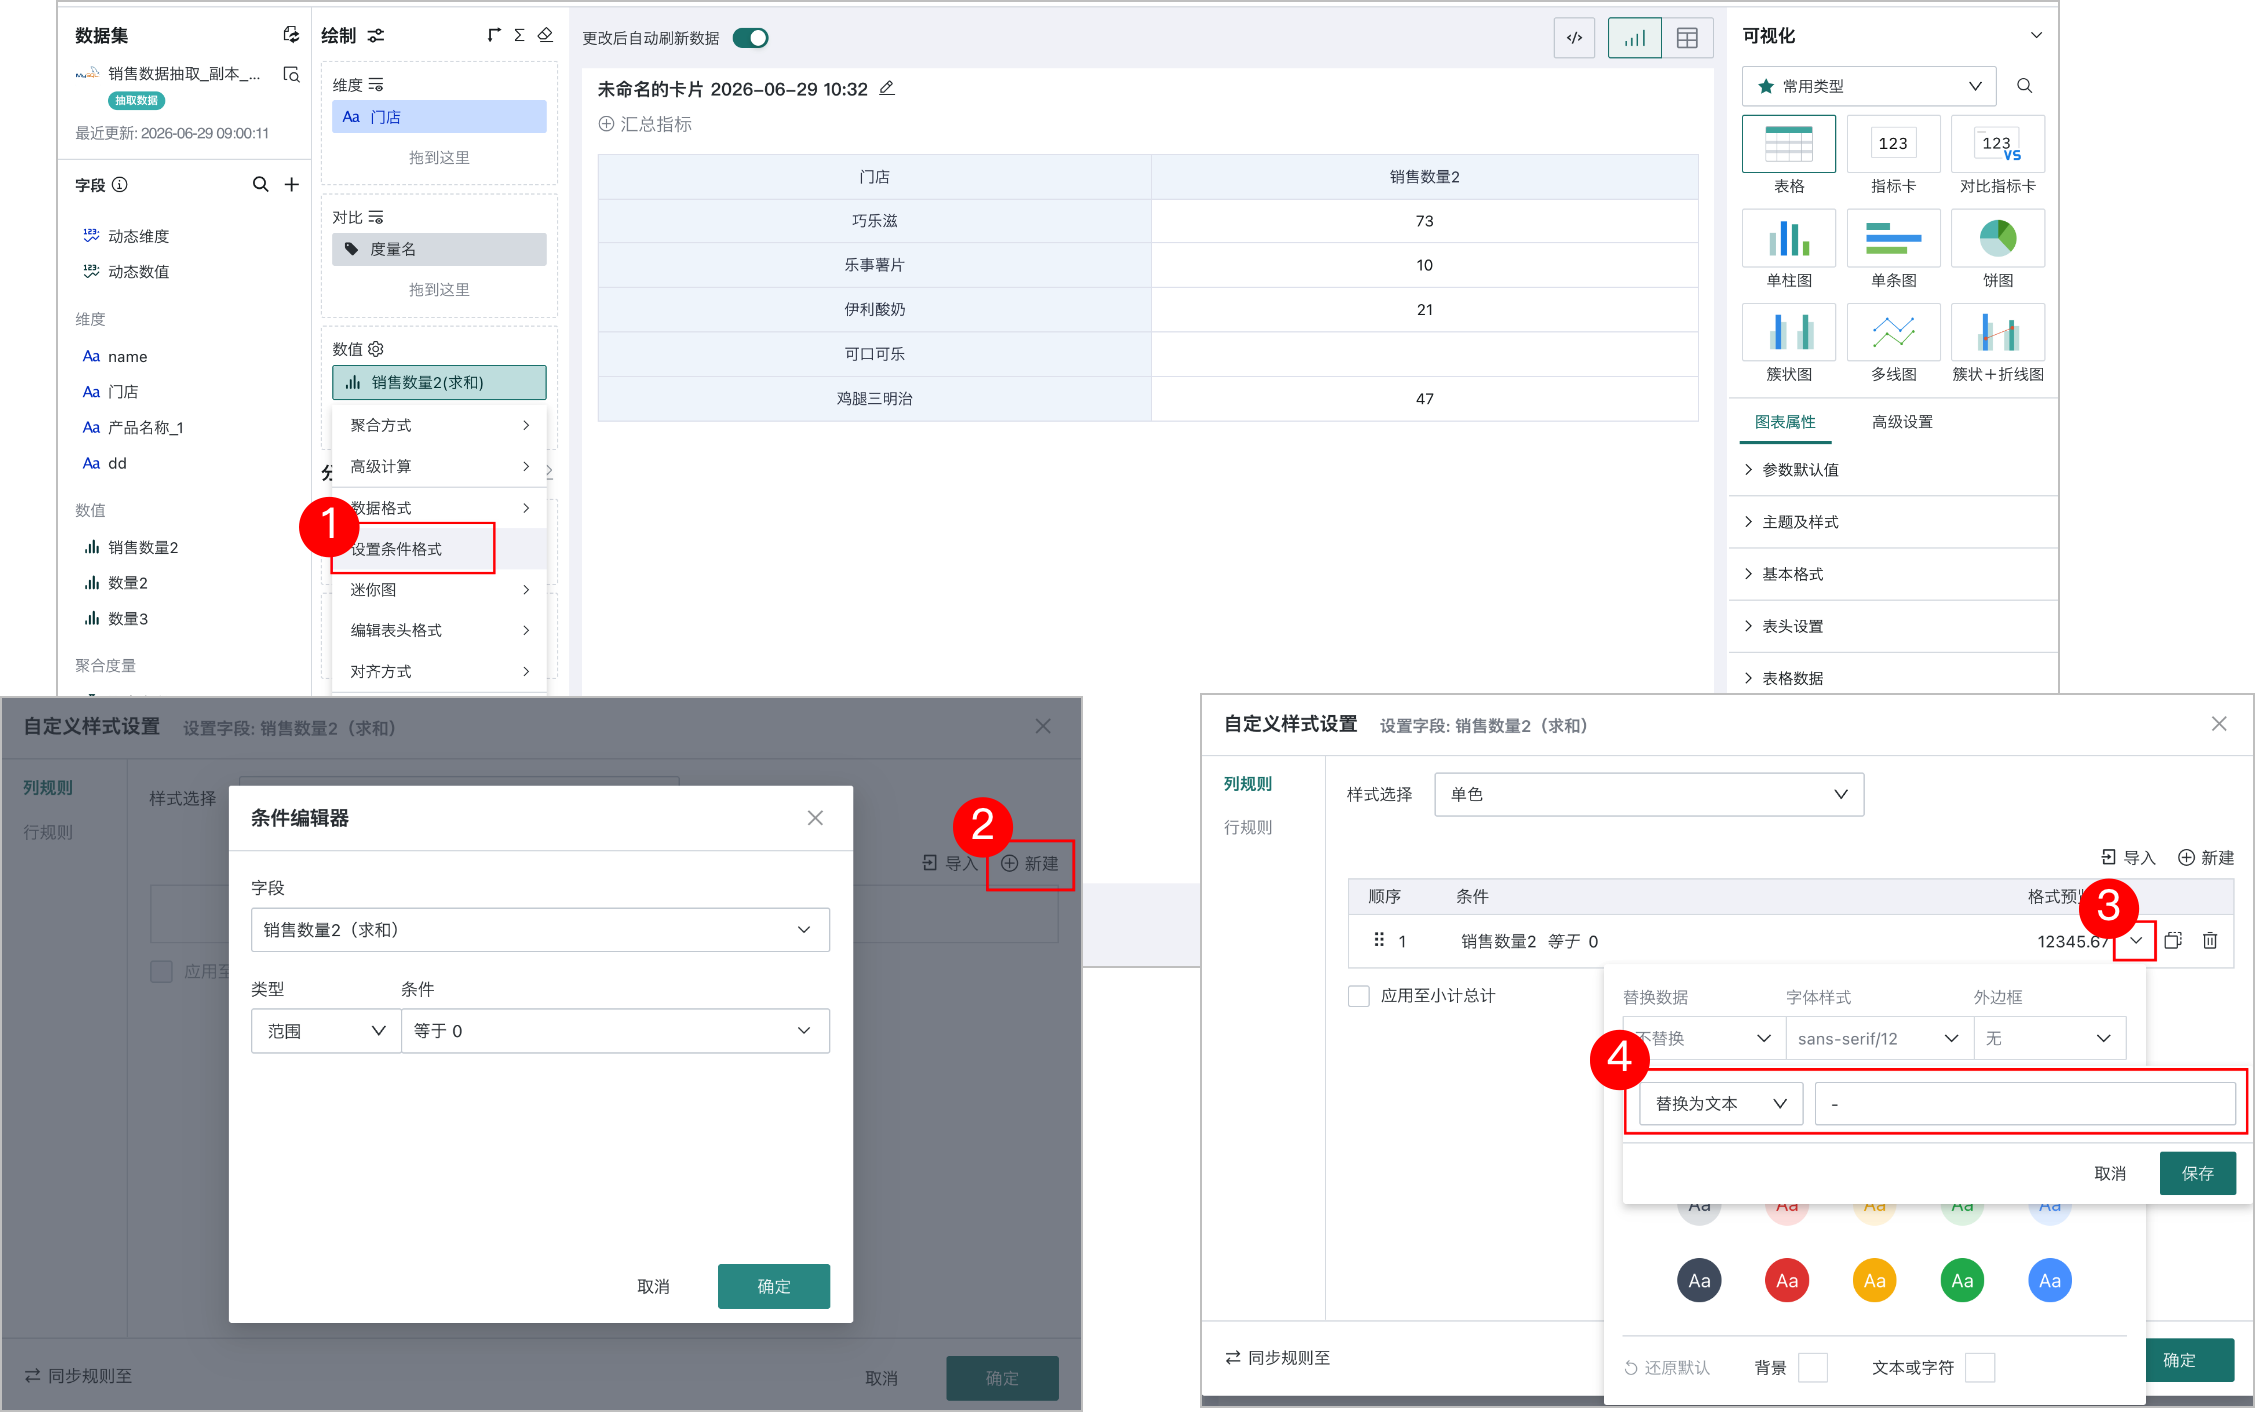Open 替换为文本 dropdown

point(1721,1103)
